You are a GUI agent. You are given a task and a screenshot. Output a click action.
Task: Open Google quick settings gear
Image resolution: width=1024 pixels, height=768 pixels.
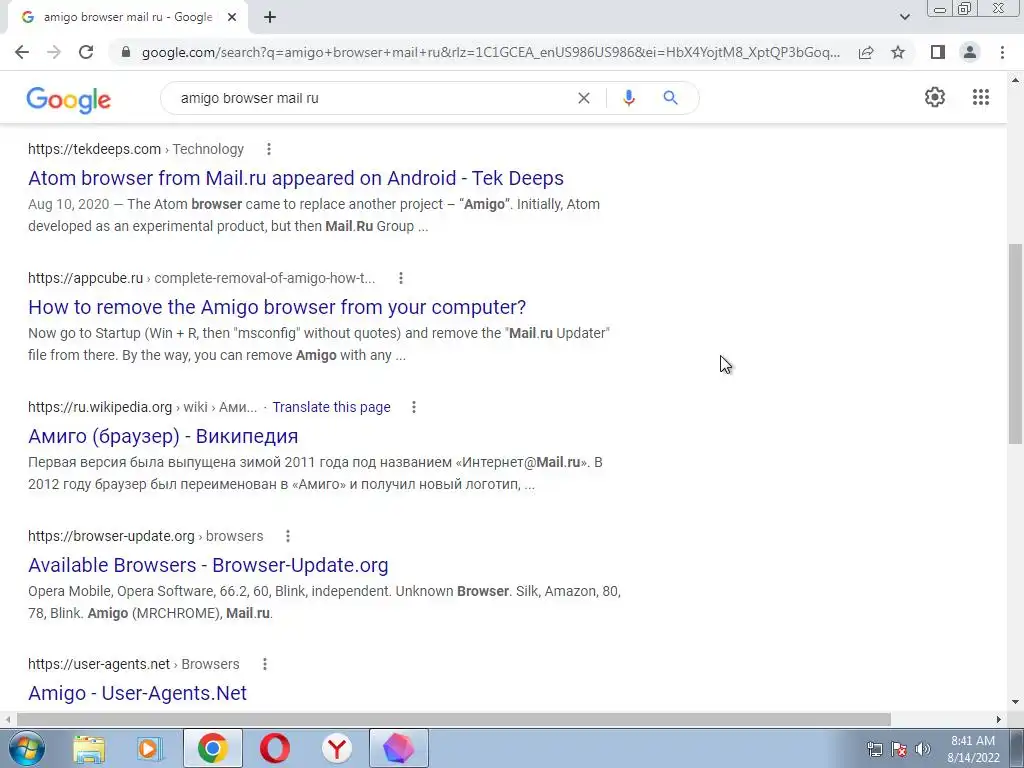[935, 97]
